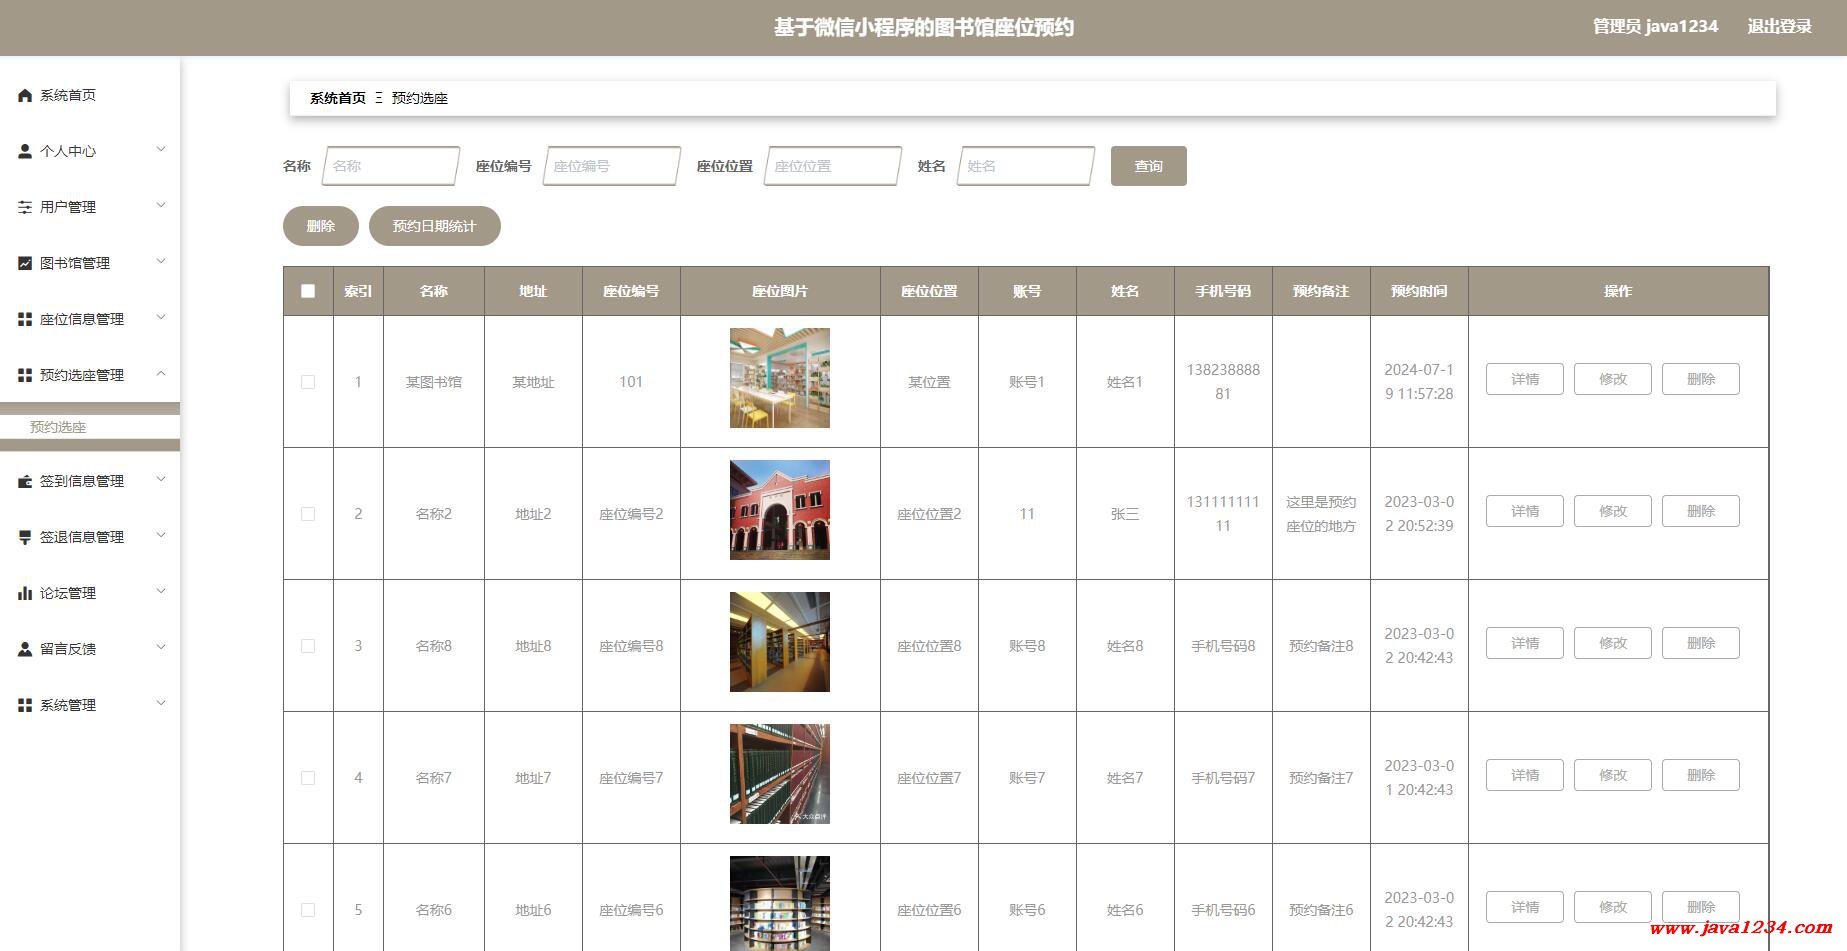Click the person icon beside 个人中心
Screen dimensions: 1847x951
25,151
